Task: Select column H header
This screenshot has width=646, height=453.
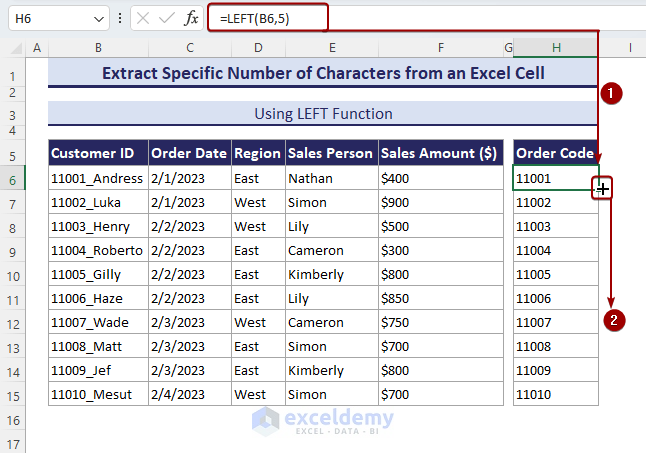Action: [556, 48]
